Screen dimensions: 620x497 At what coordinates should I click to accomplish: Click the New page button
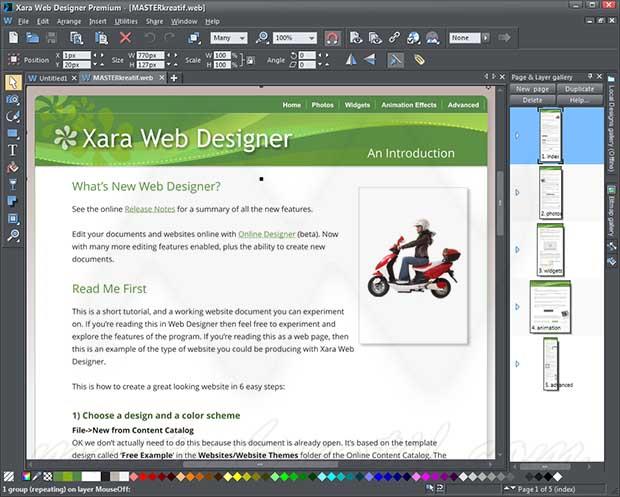pyautogui.click(x=533, y=89)
